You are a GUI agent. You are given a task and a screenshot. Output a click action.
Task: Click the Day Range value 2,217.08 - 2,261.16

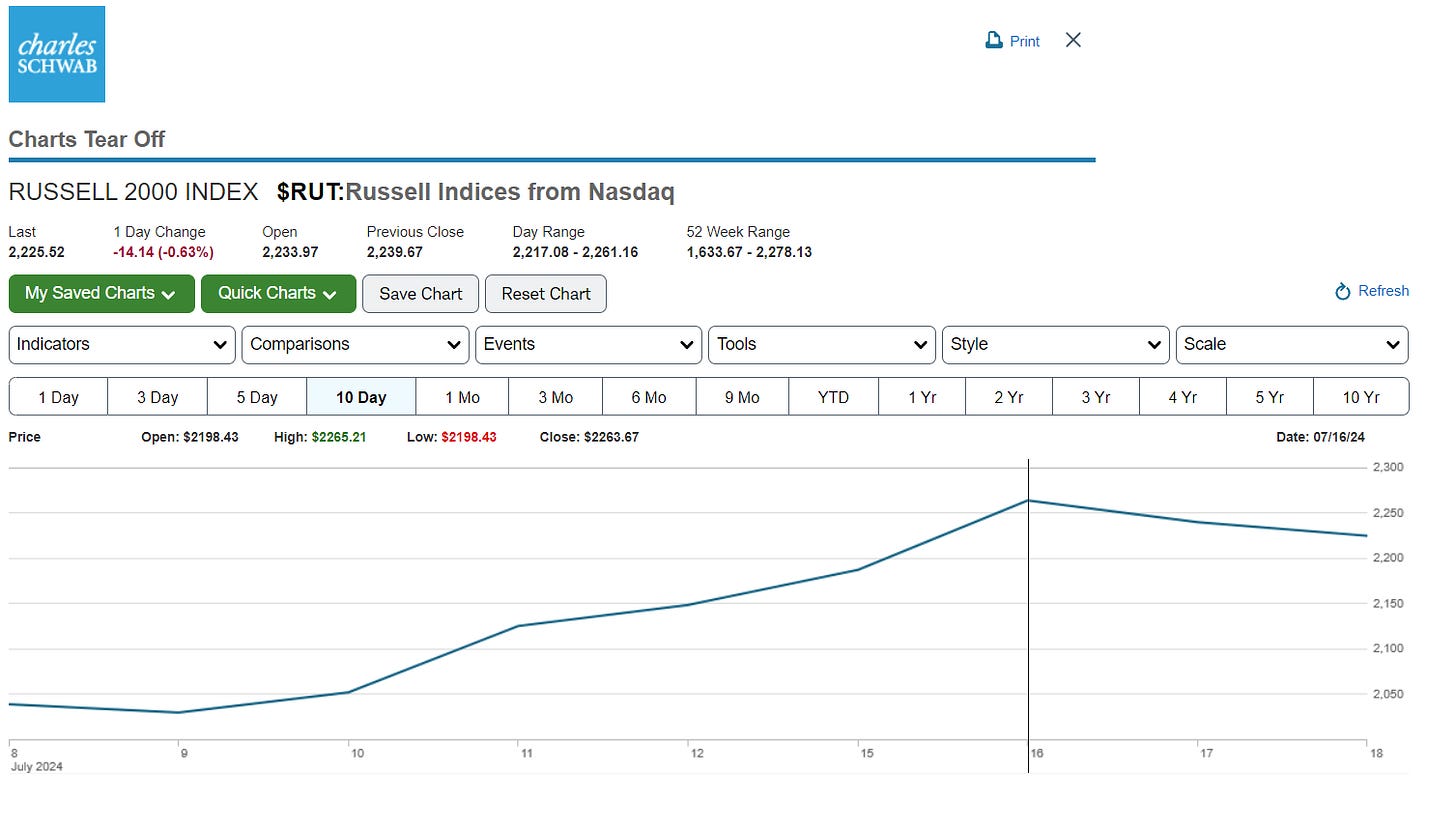tap(575, 252)
